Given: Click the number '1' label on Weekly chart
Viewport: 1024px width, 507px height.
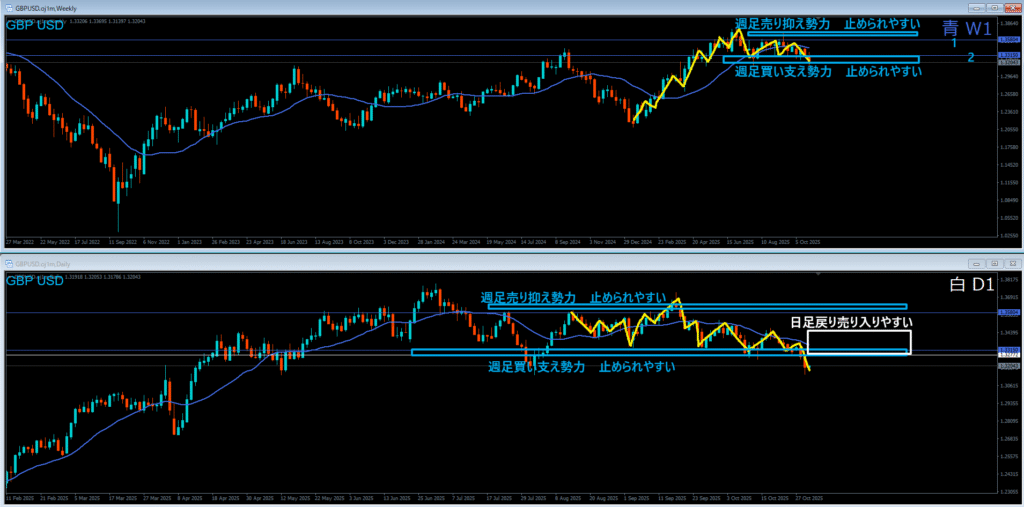Looking at the screenshot, I should point(954,44).
